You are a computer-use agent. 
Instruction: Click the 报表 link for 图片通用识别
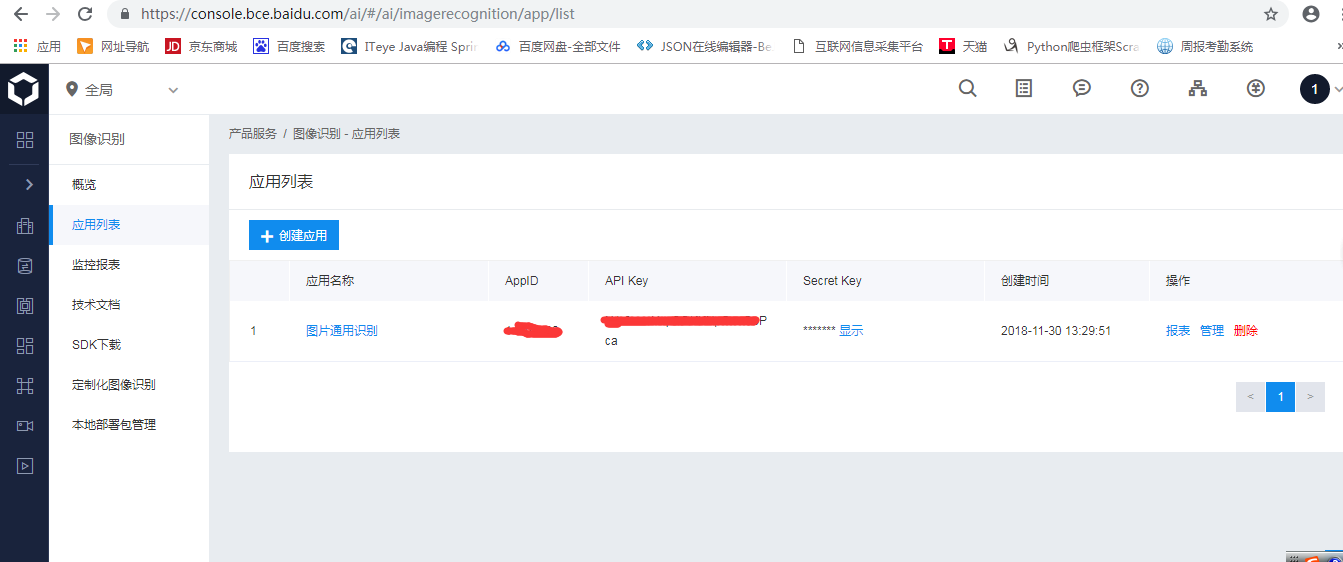(x=1178, y=331)
